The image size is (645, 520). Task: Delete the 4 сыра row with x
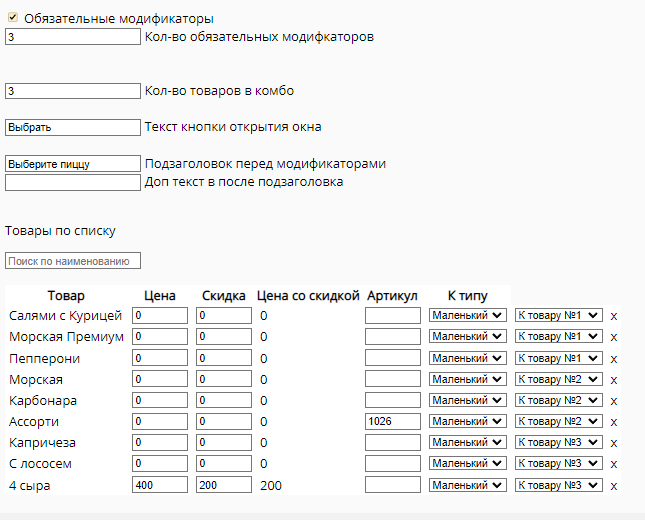(614, 486)
